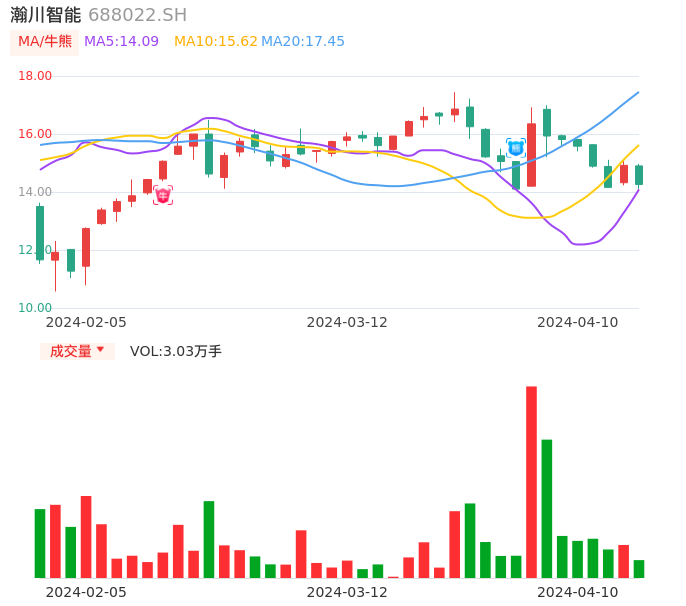Click the last green candlestick on the right

(639, 175)
